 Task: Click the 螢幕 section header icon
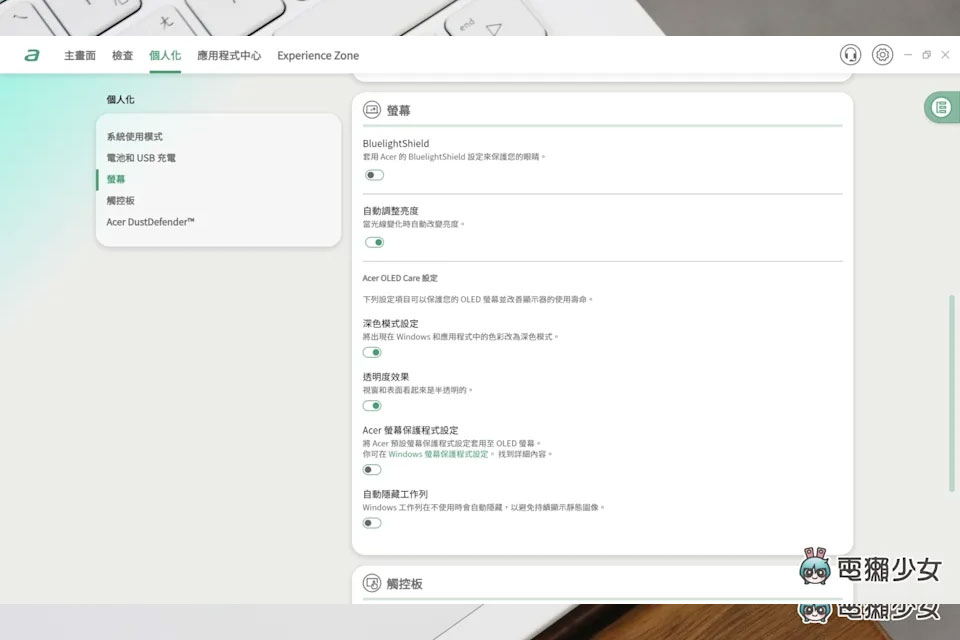point(371,110)
